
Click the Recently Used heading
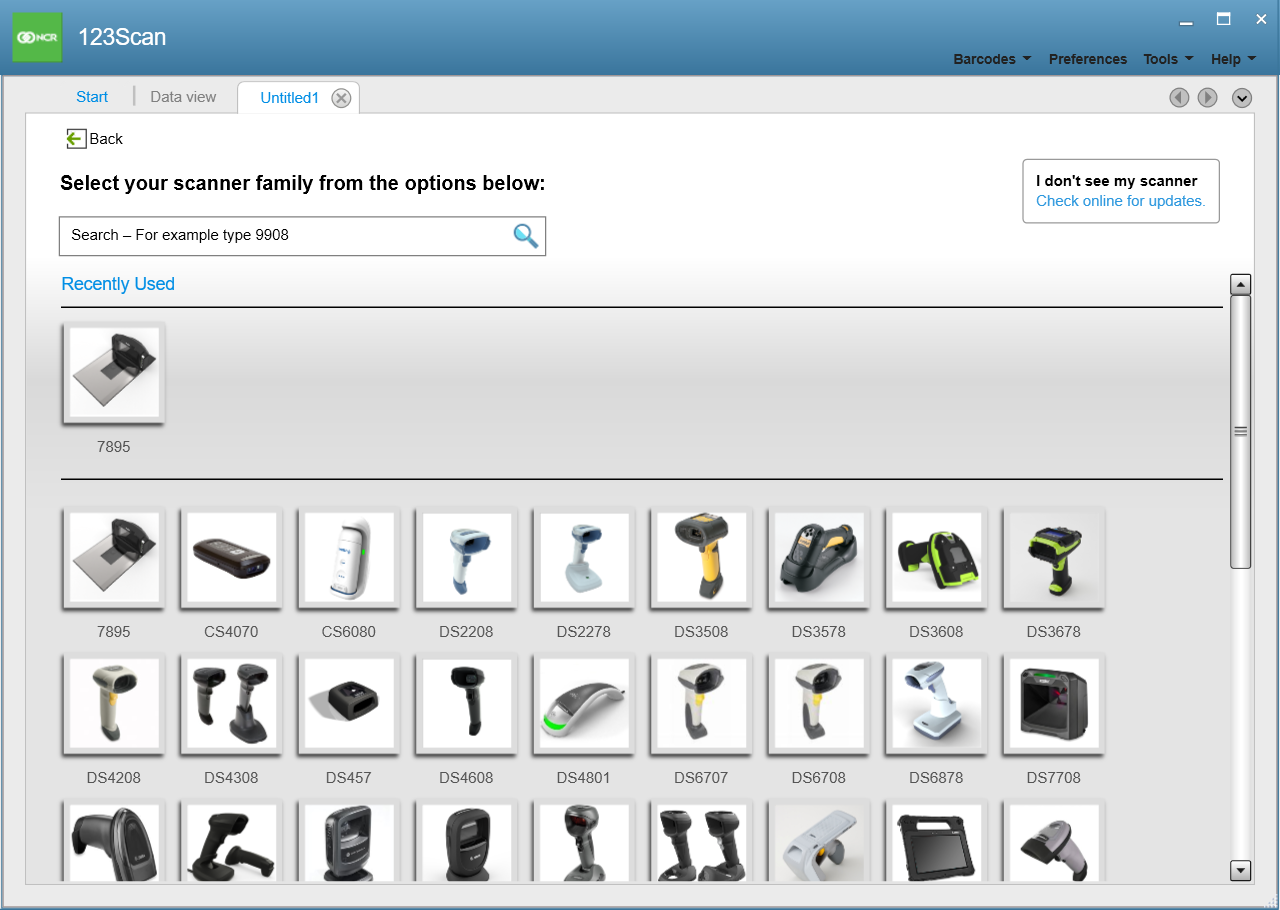click(118, 284)
